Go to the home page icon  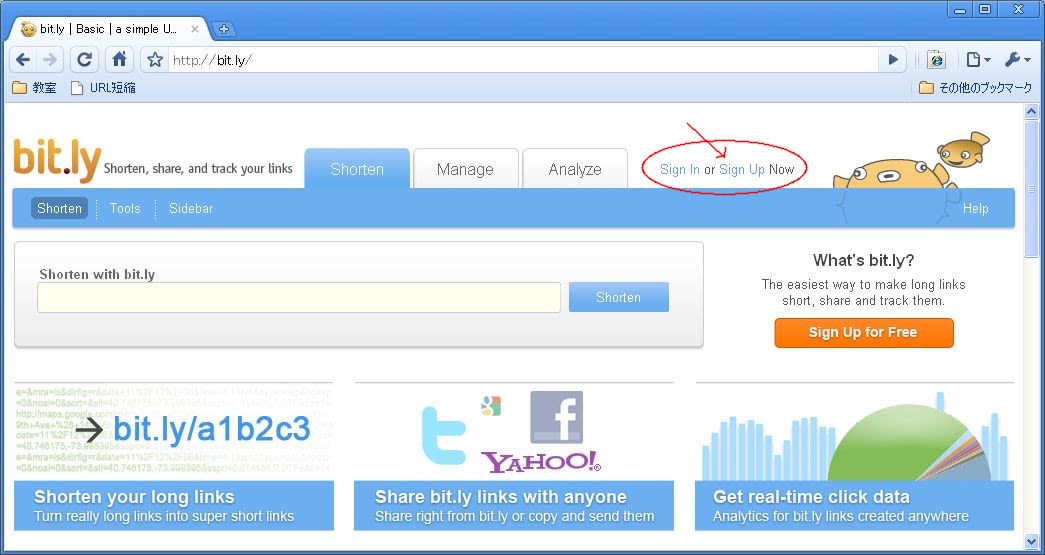[119, 60]
